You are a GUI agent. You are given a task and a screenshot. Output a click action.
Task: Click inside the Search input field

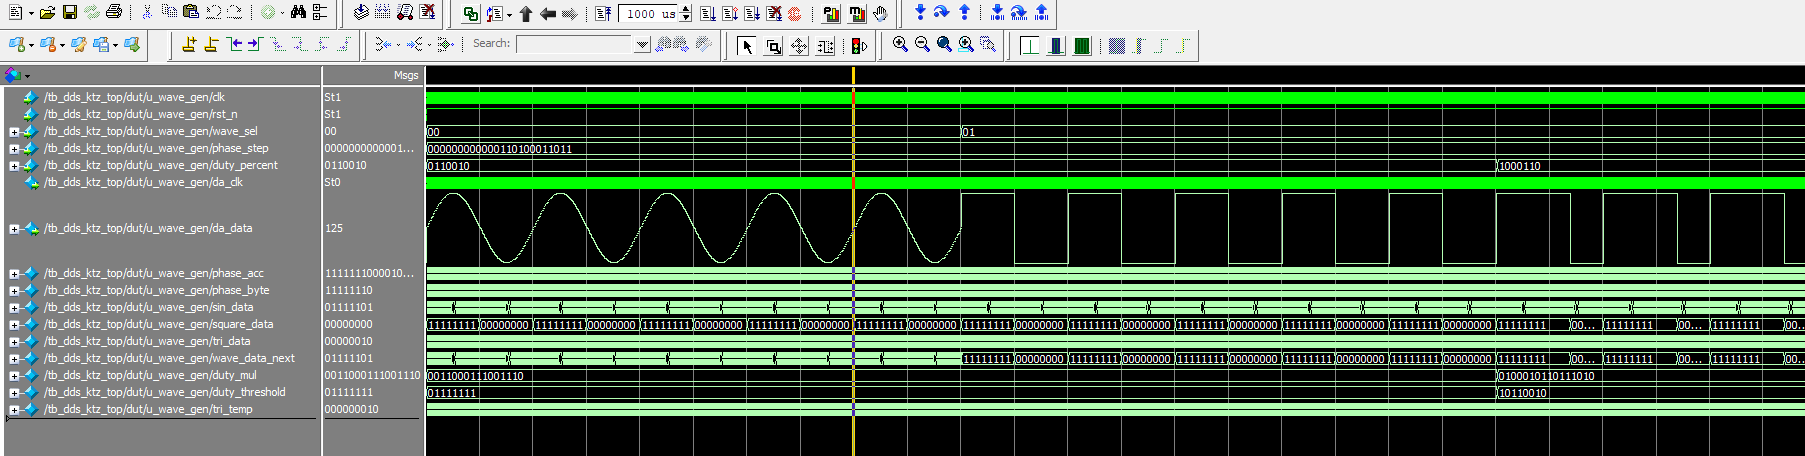click(575, 44)
